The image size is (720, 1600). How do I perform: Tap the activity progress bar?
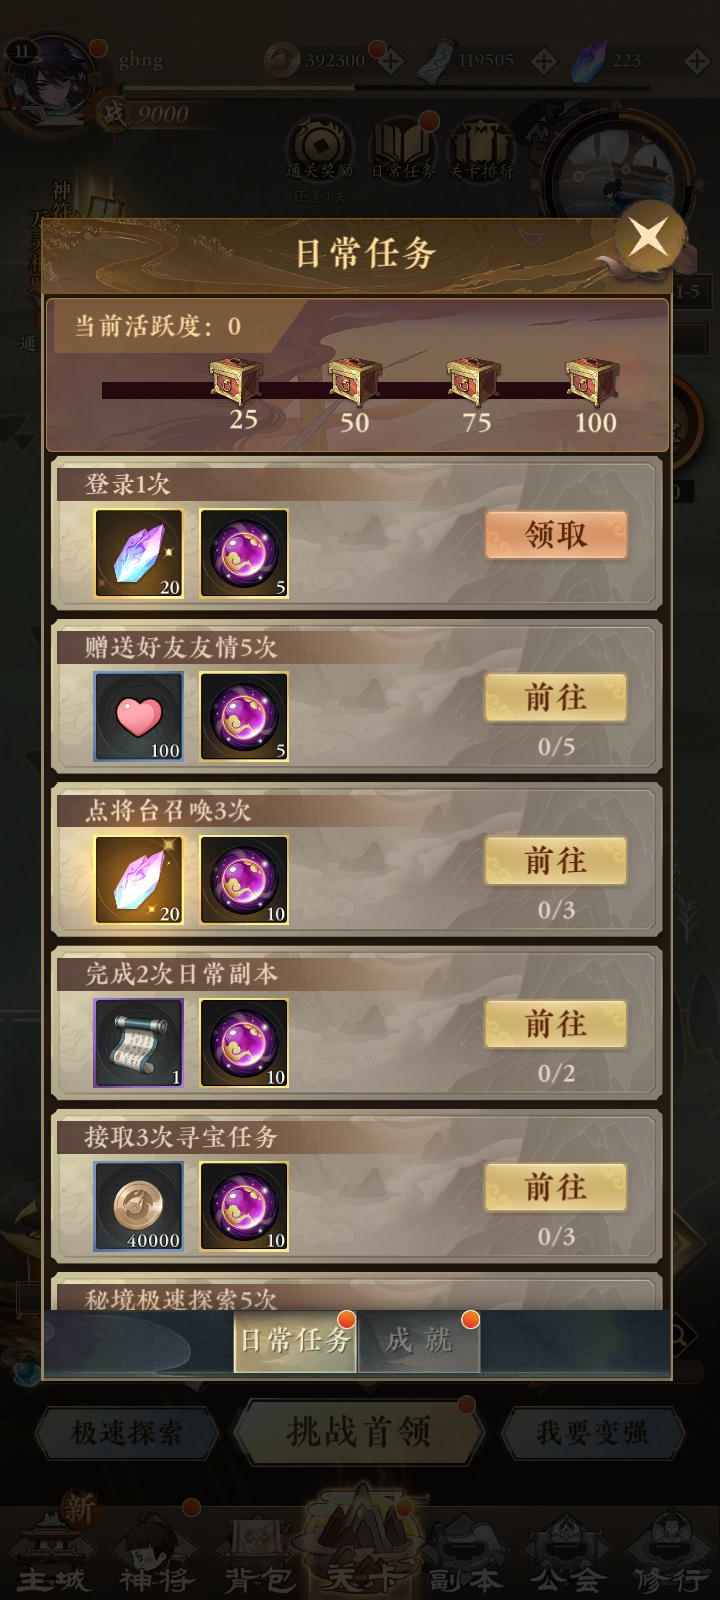pyautogui.click(x=360, y=390)
